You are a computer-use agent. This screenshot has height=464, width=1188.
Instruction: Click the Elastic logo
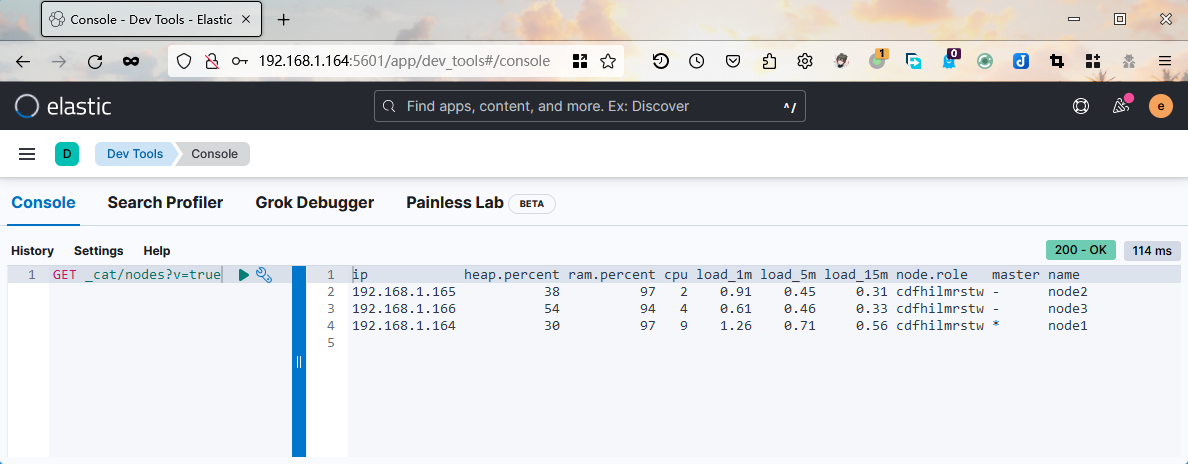(63, 106)
